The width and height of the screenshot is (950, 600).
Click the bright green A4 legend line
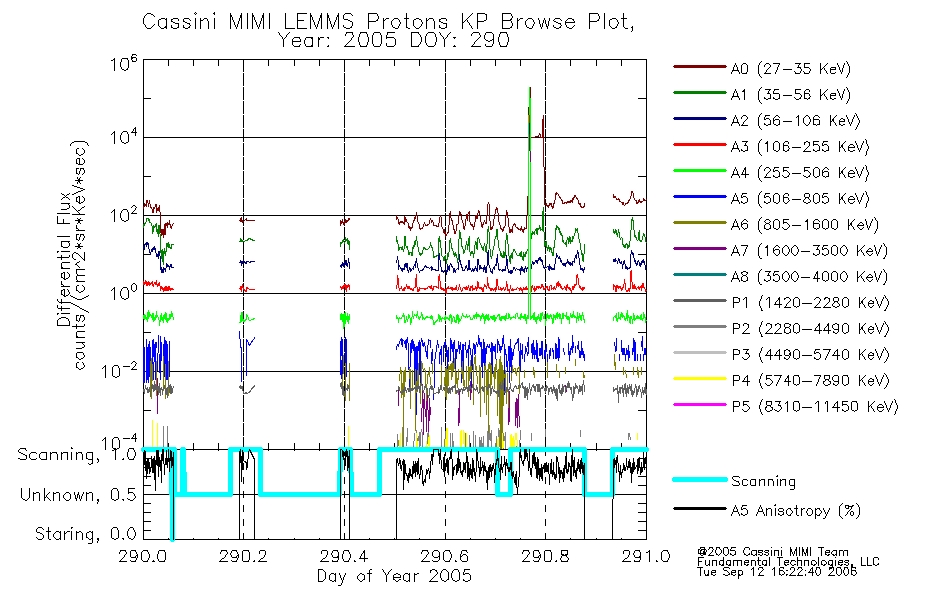[x=700, y=171]
